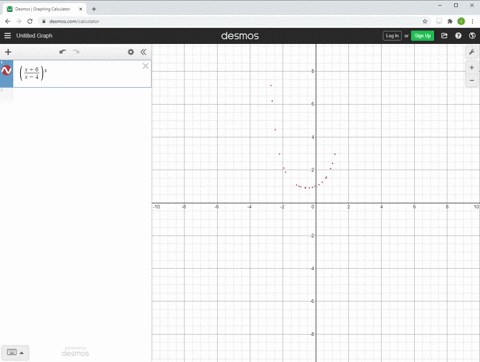Zoom out on the graph
The width and height of the screenshot is (480, 362).
[472, 80]
